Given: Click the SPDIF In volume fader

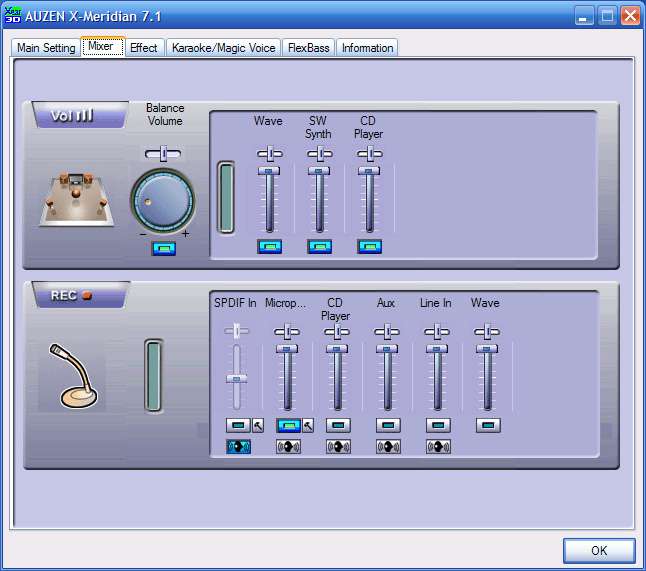Looking at the screenshot, I should (x=236, y=377).
